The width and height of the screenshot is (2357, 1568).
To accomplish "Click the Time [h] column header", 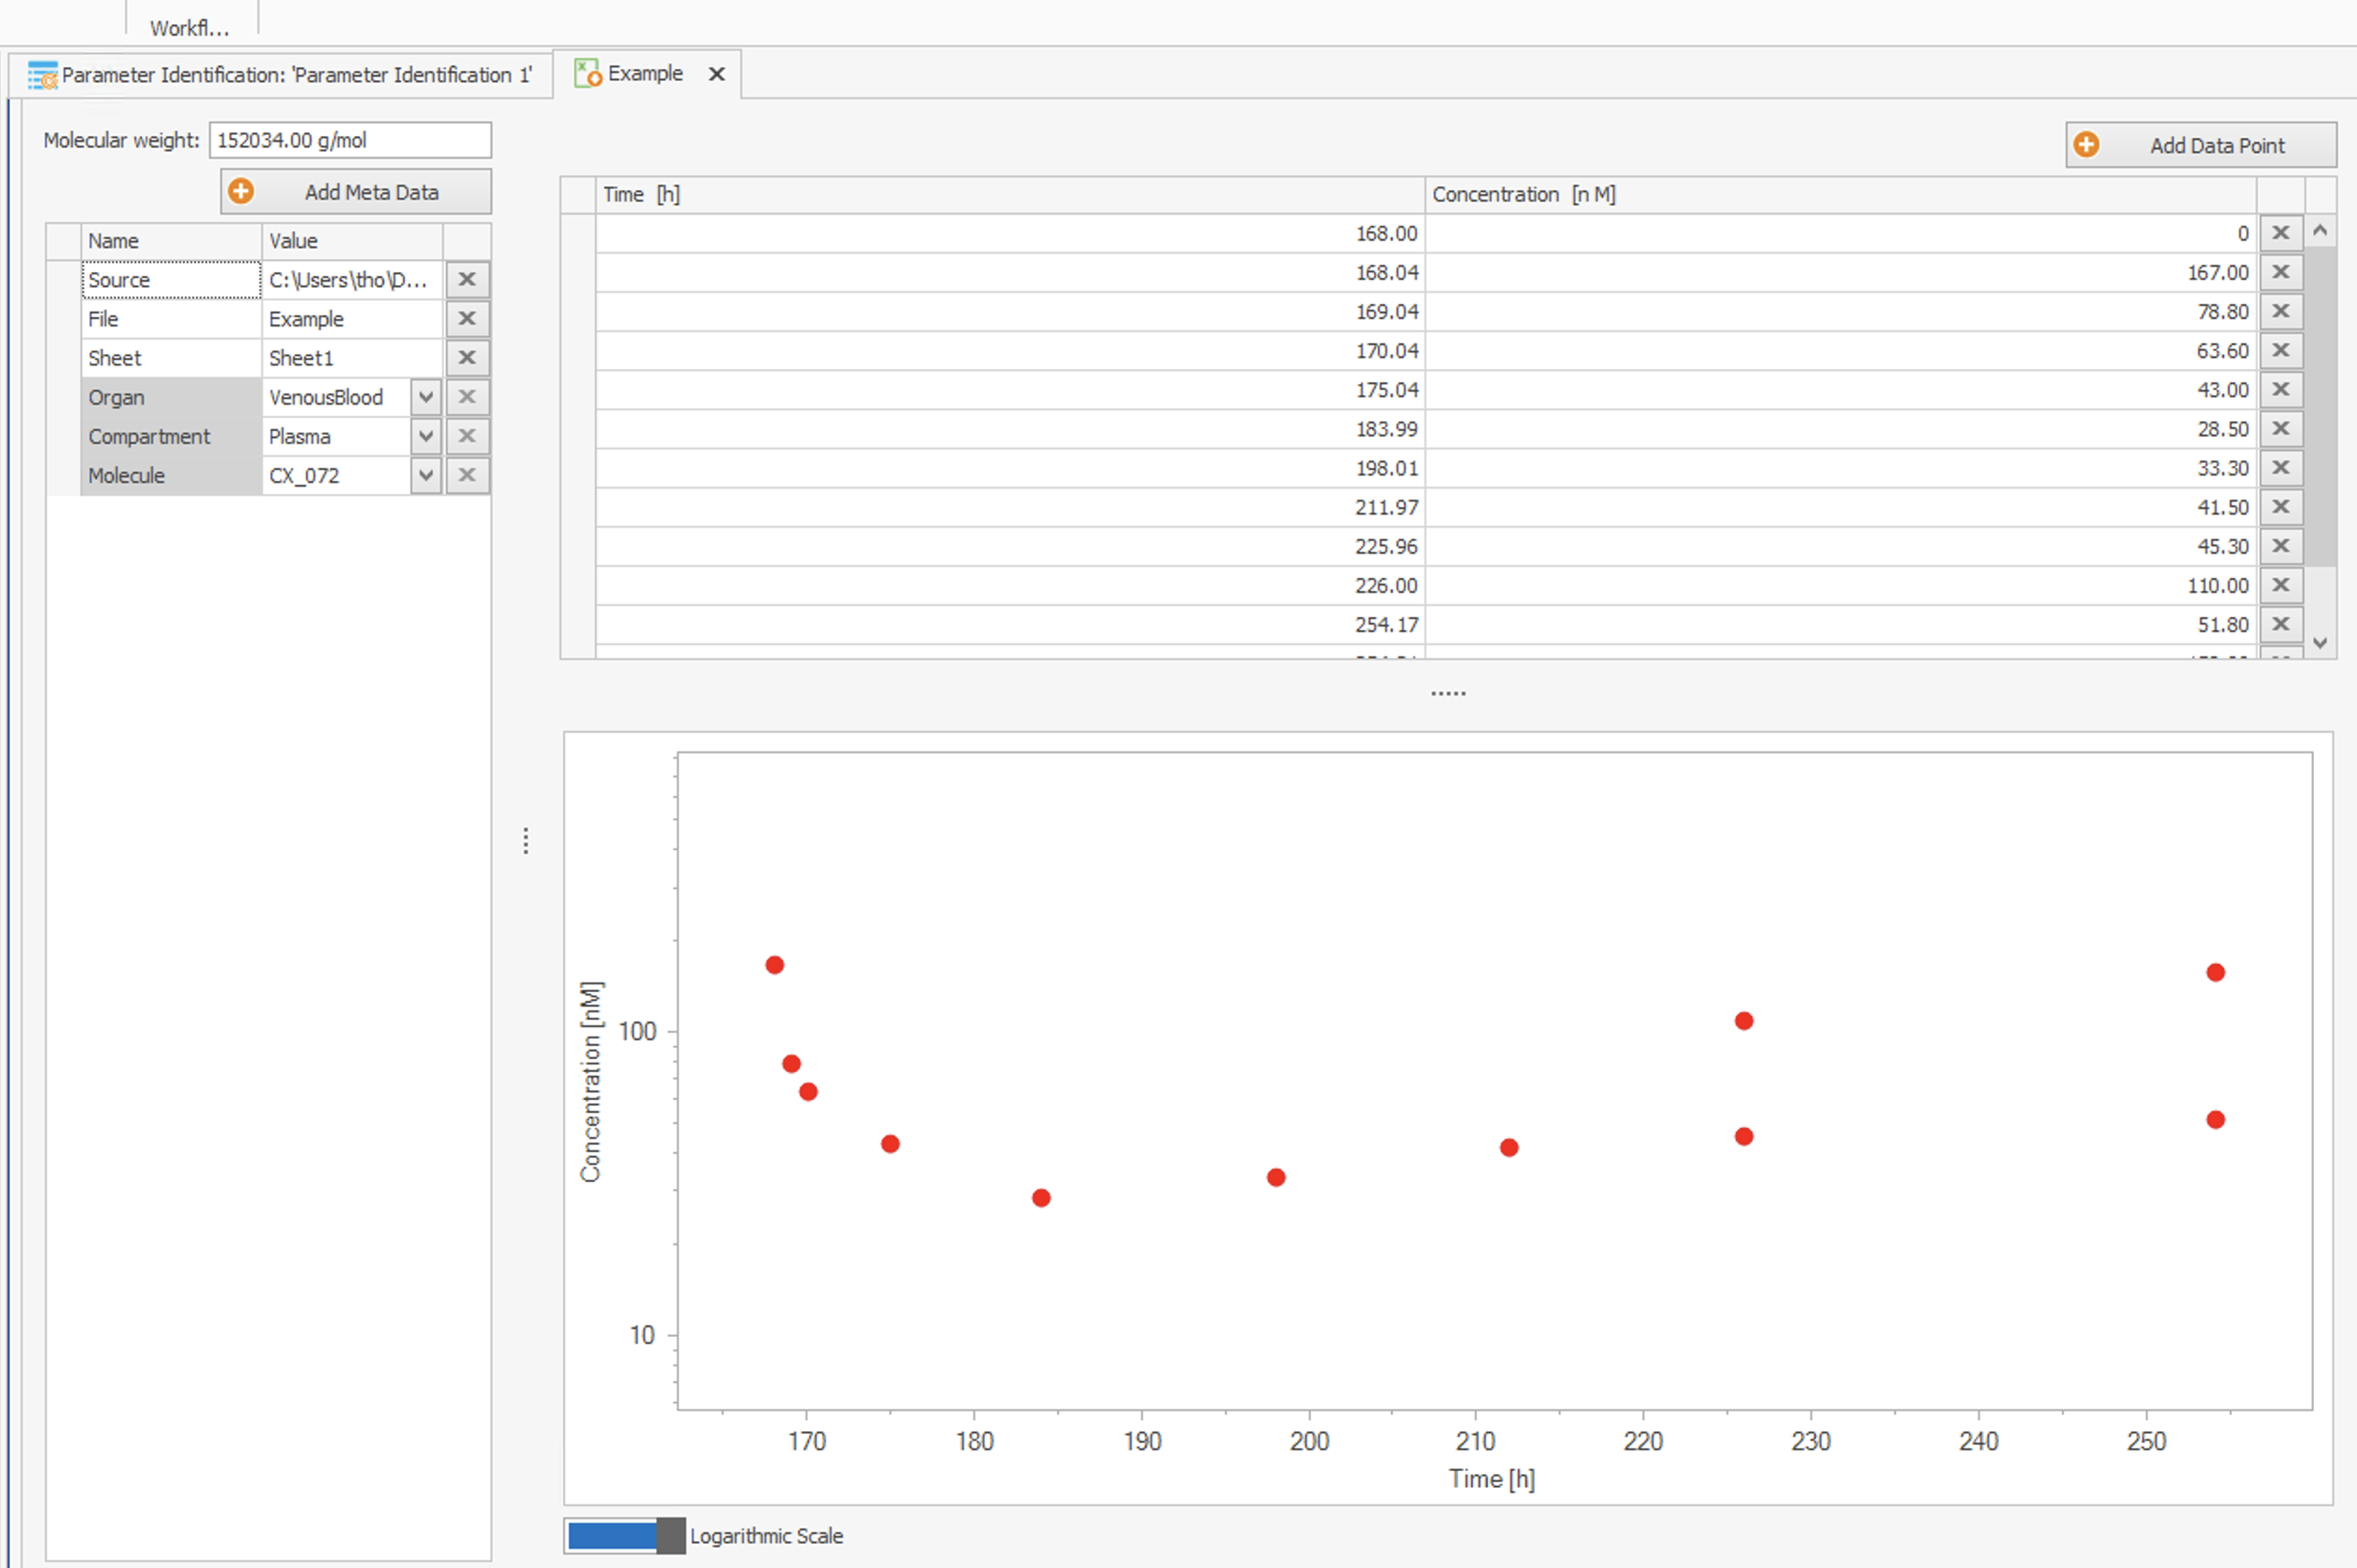I will 1010,194.
